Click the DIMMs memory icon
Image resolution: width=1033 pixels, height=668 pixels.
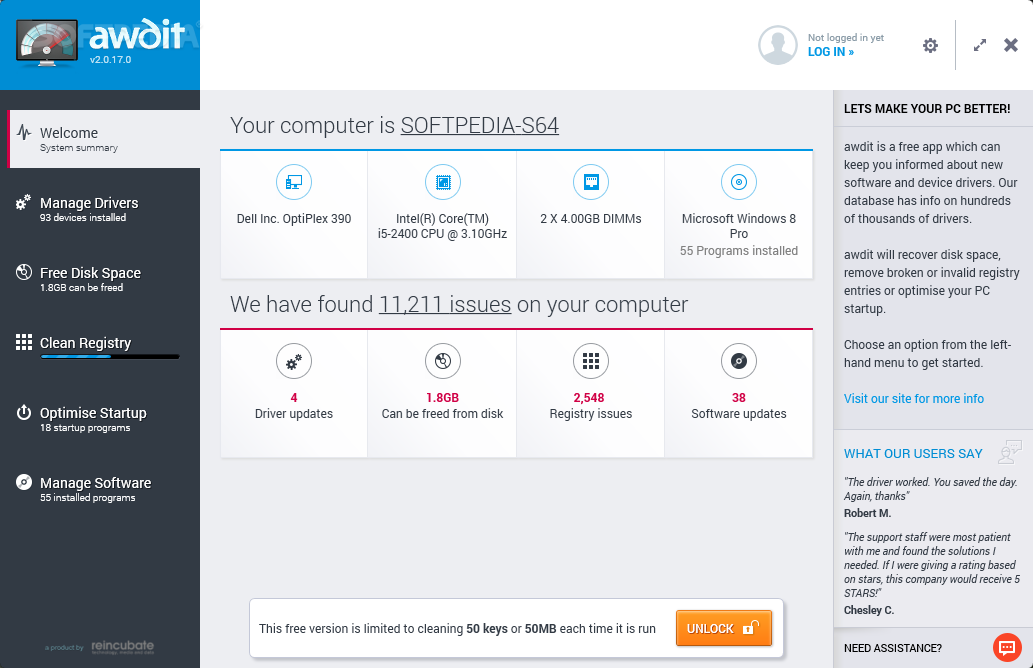(x=591, y=182)
